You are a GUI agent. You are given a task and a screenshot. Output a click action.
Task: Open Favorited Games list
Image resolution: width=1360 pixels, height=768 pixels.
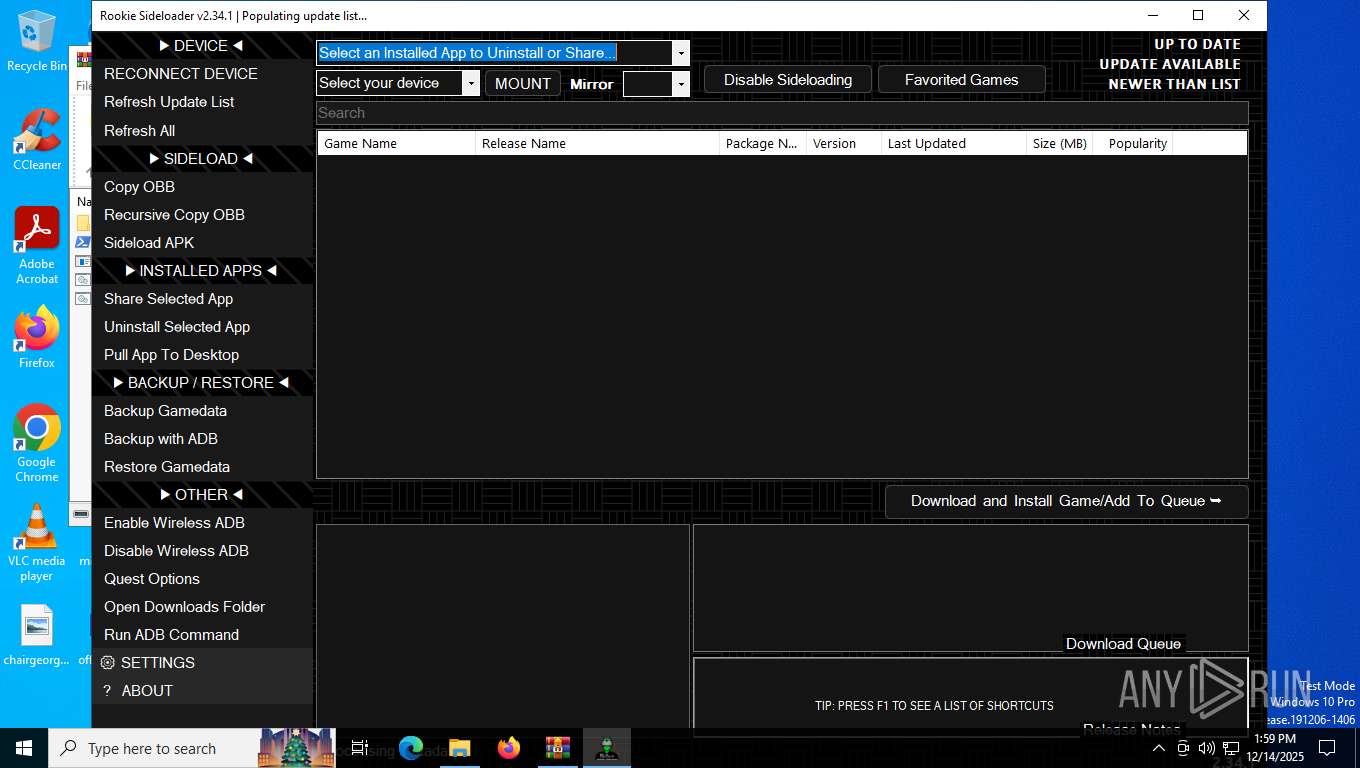[962, 80]
